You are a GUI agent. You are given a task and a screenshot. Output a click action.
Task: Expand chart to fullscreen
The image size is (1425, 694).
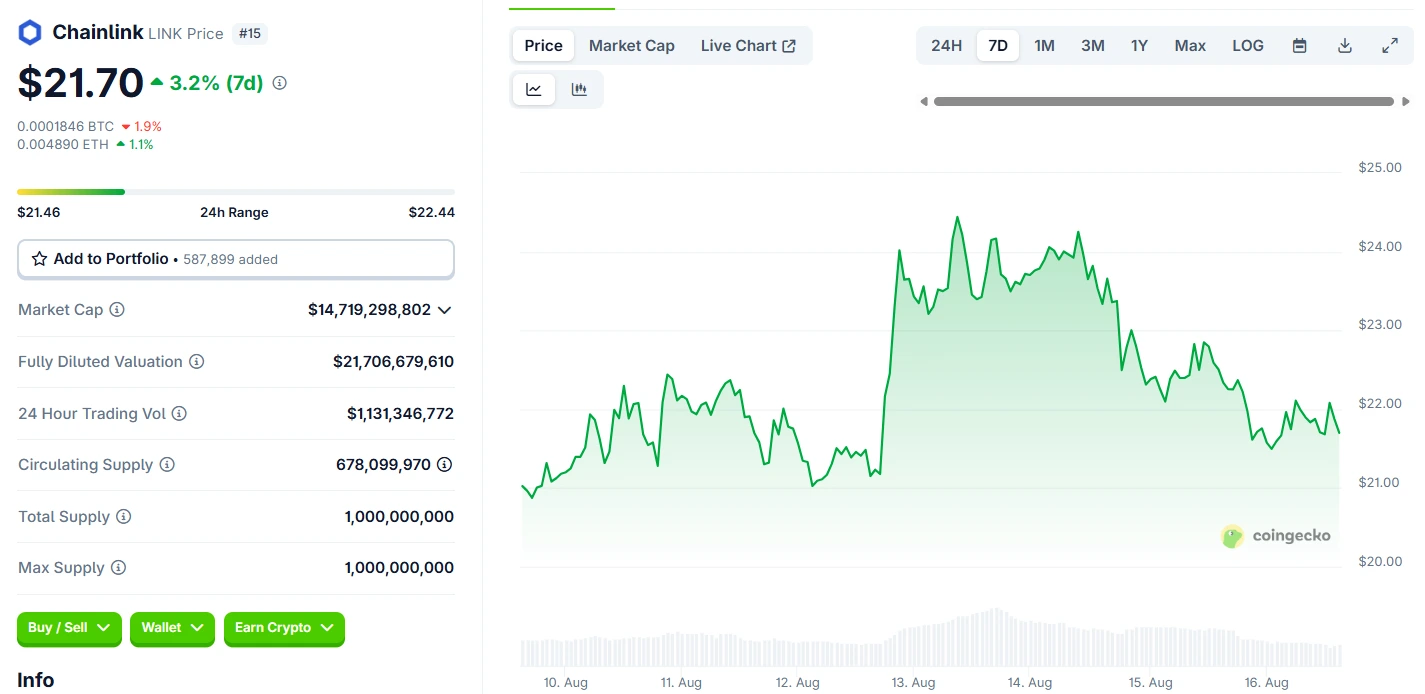(1390, 46)
